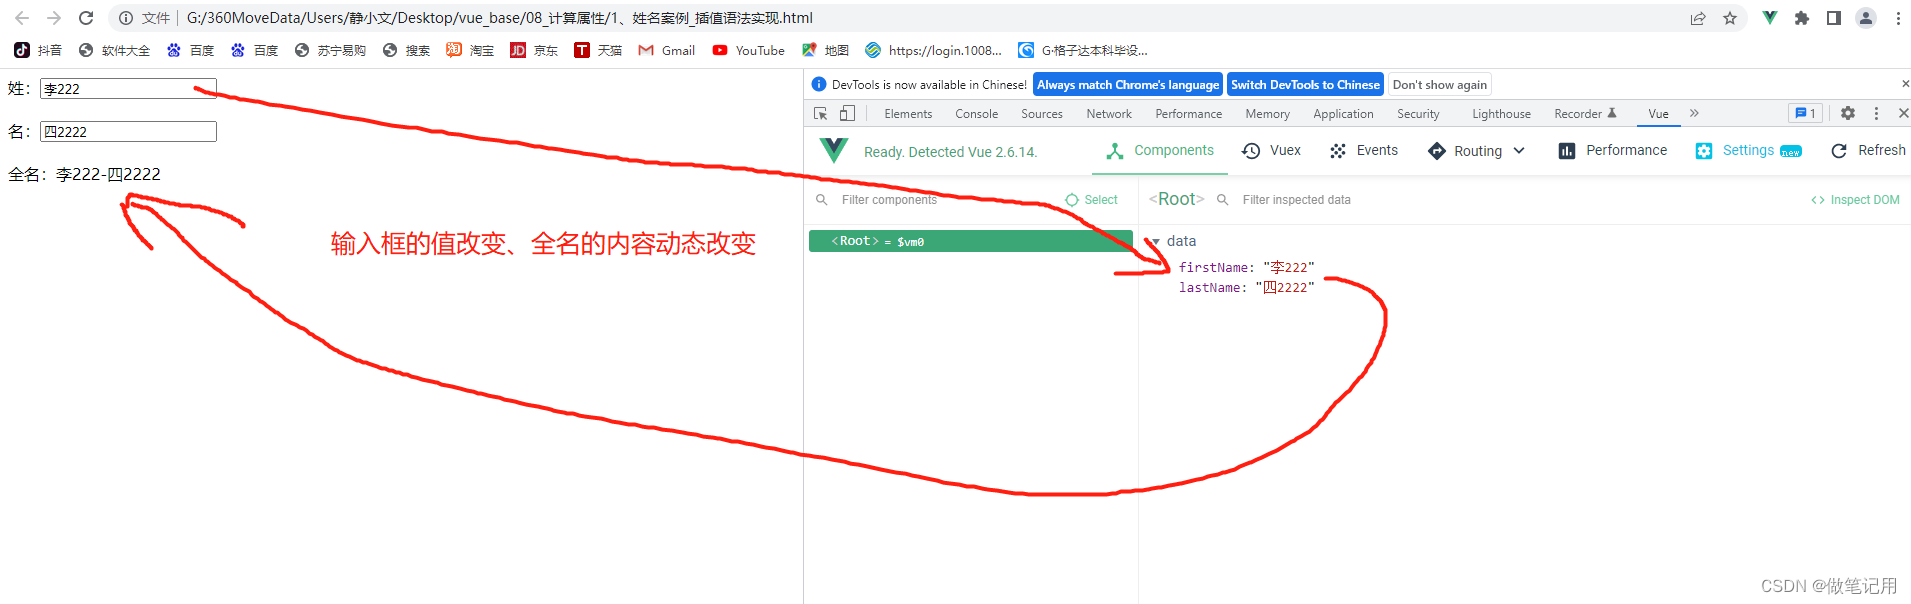Screen dimensions: 1911x604
Task: Expand more DevTools tabs chevron
Action: [1694, 113]
